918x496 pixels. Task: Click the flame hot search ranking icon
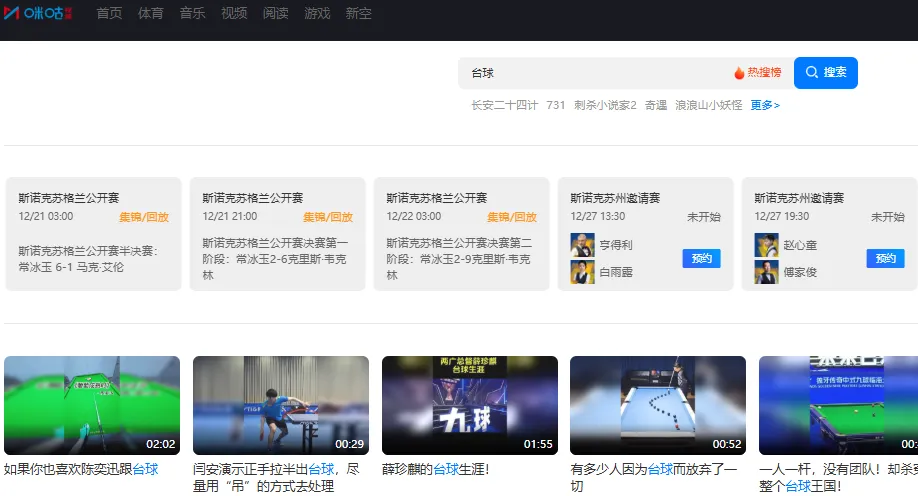739,73
